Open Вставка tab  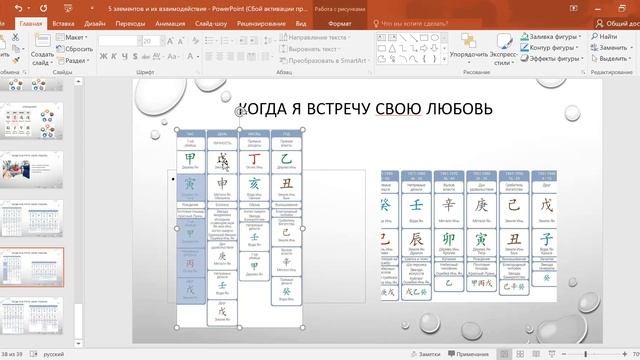pos(63,23)
